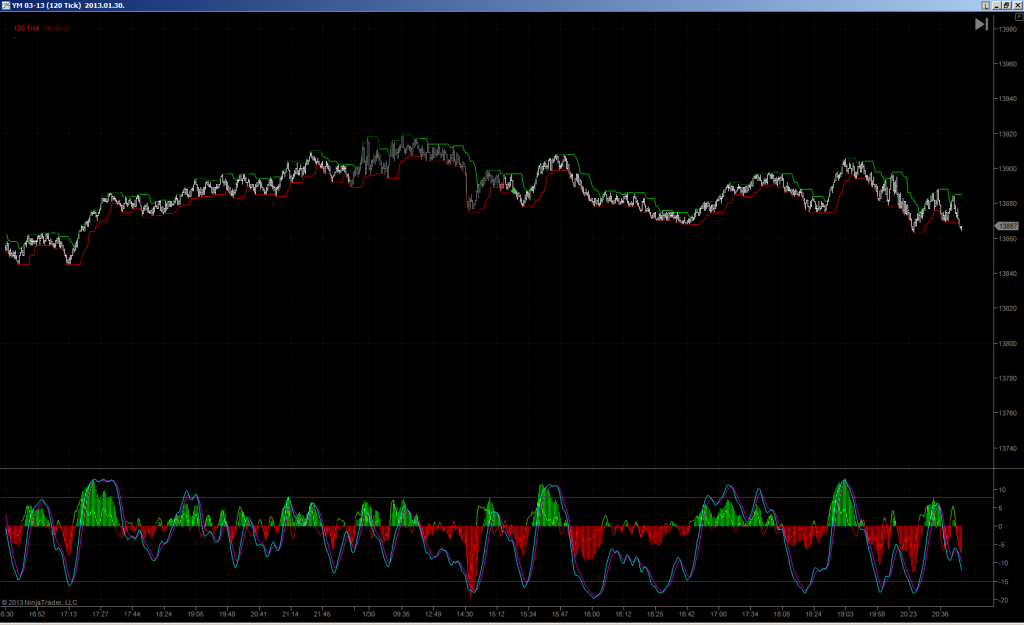Open the chart window icon menu in the title bar
1024x625 pixels.
pos(6,5)
